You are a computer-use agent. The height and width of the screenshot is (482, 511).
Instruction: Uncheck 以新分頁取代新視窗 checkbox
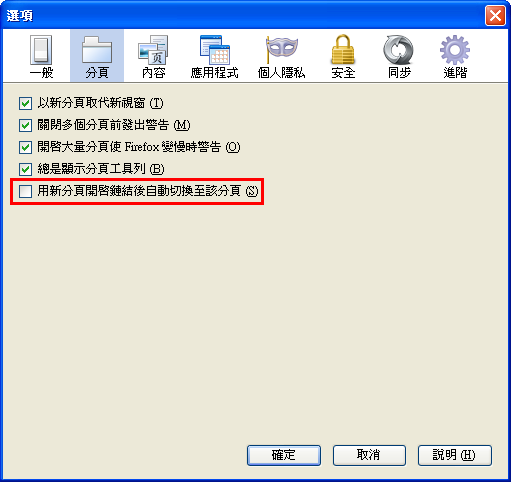click(x=25, y=103)
